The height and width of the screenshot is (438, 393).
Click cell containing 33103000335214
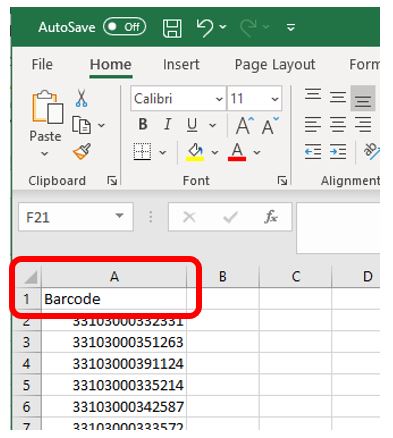click(x=114, y=385)
